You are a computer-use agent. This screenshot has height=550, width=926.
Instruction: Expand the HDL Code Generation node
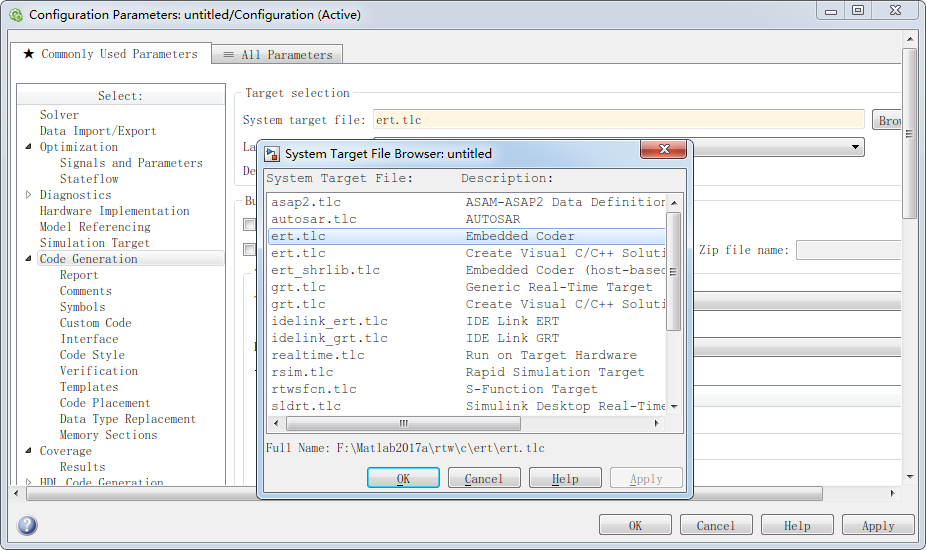coord(28,482)
